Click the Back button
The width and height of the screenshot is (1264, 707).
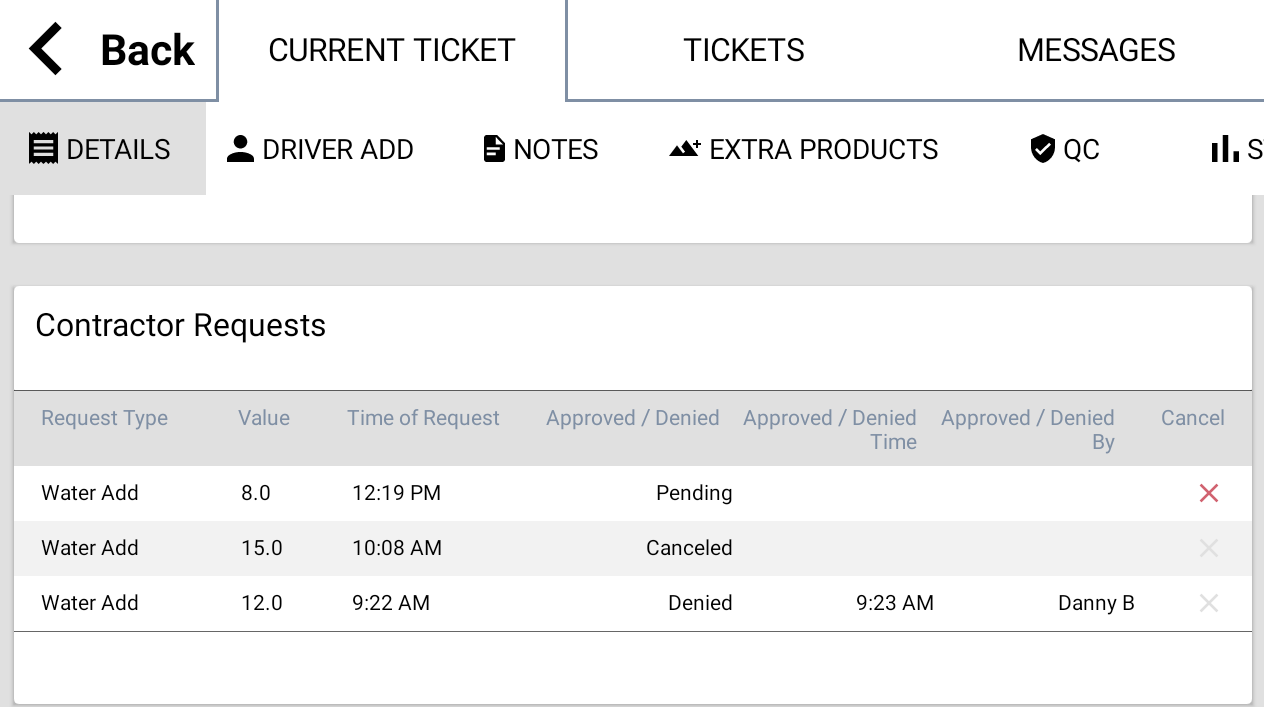146,48
